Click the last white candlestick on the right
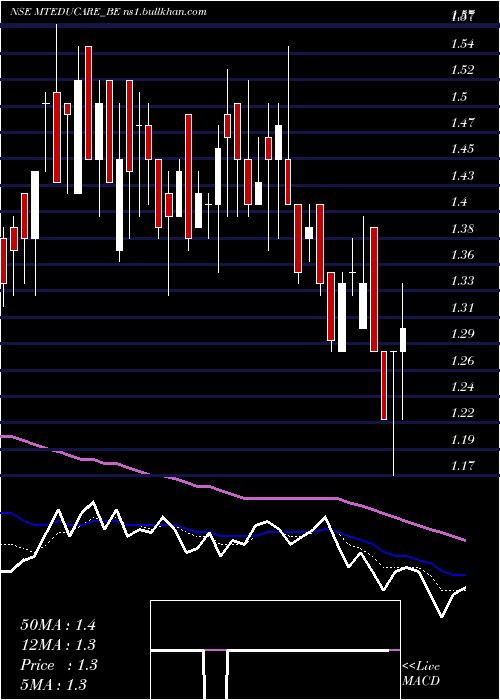 [403, 340]
